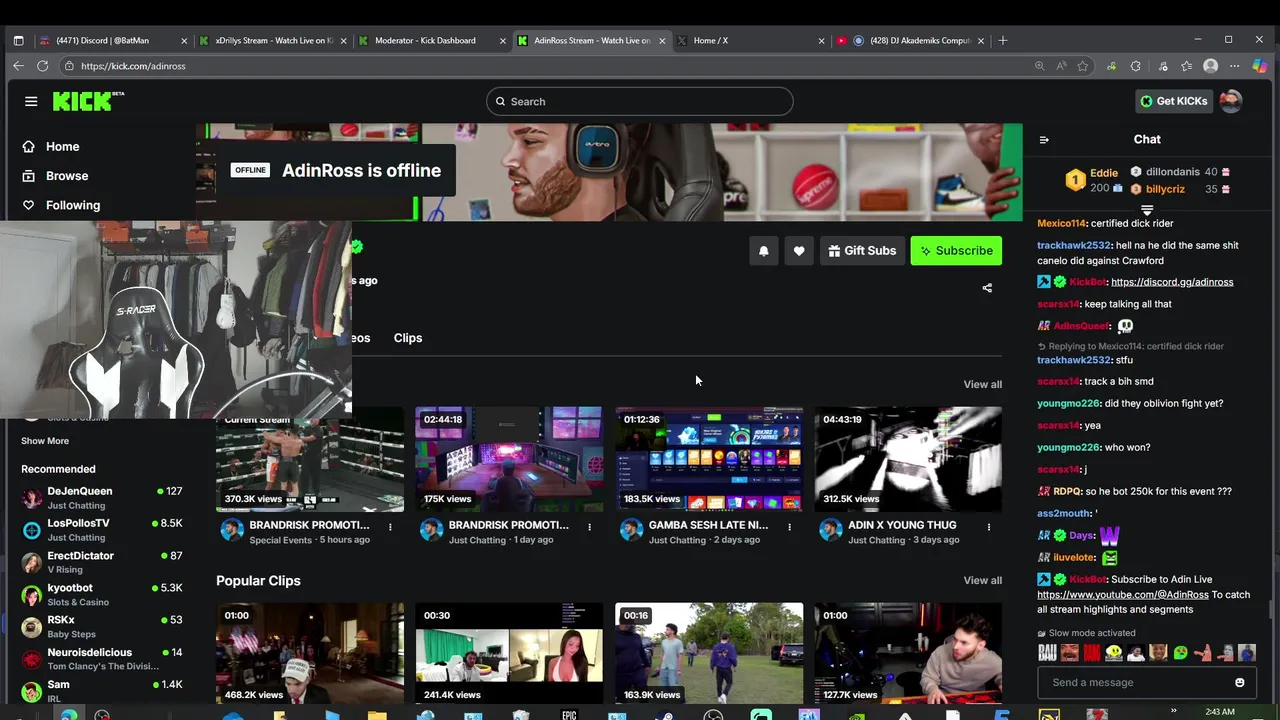Open LosPollosTV recommended channel
The width and height of the screenshot is (1280, 720).
102,530
